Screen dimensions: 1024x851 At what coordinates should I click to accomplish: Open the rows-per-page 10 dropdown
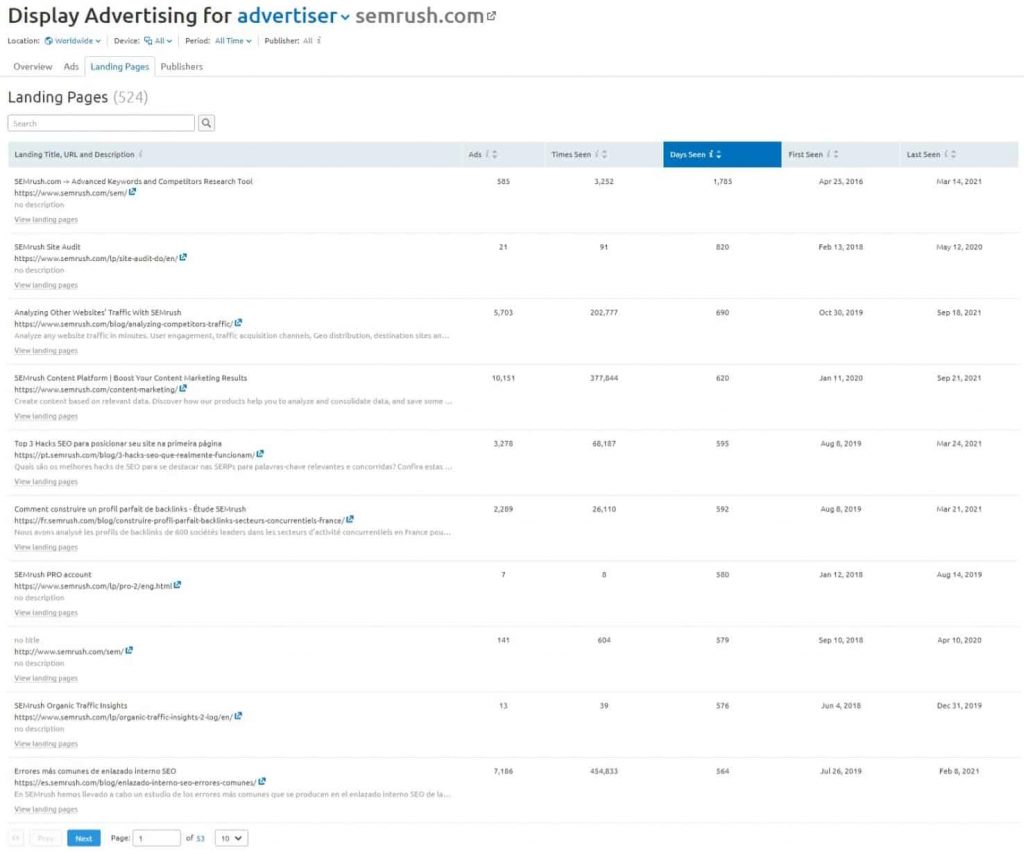pyautogui.click(x=231, y=838)
